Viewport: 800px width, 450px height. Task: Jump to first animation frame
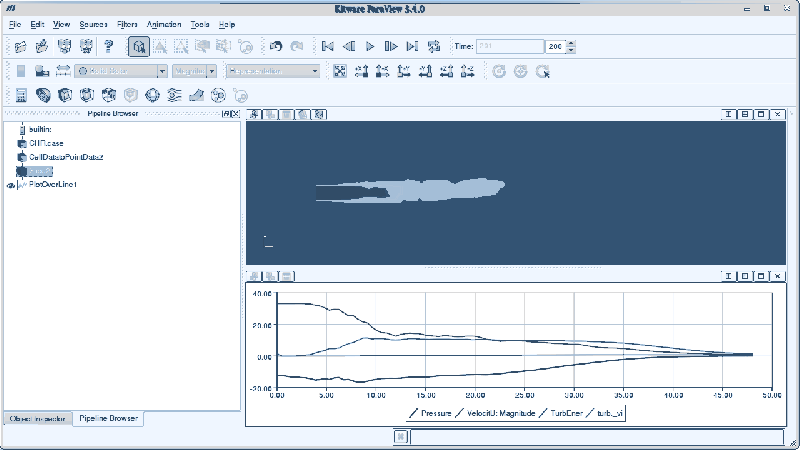(x=328, y=46)
